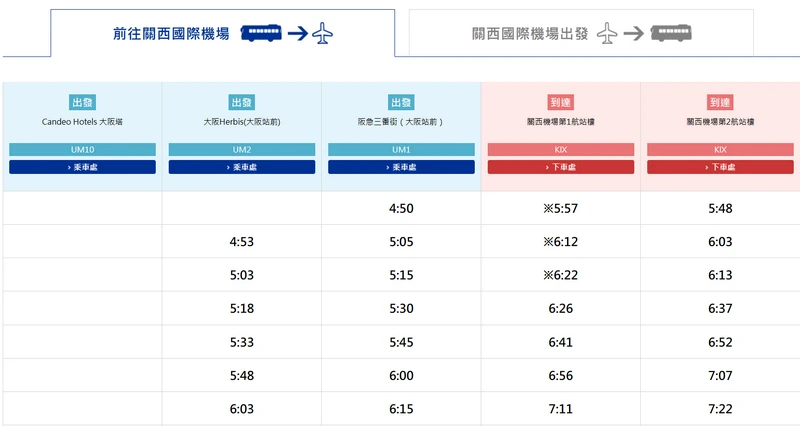Select the 5:33 departure time cell
800x426 pixels.
click(242, 342)
